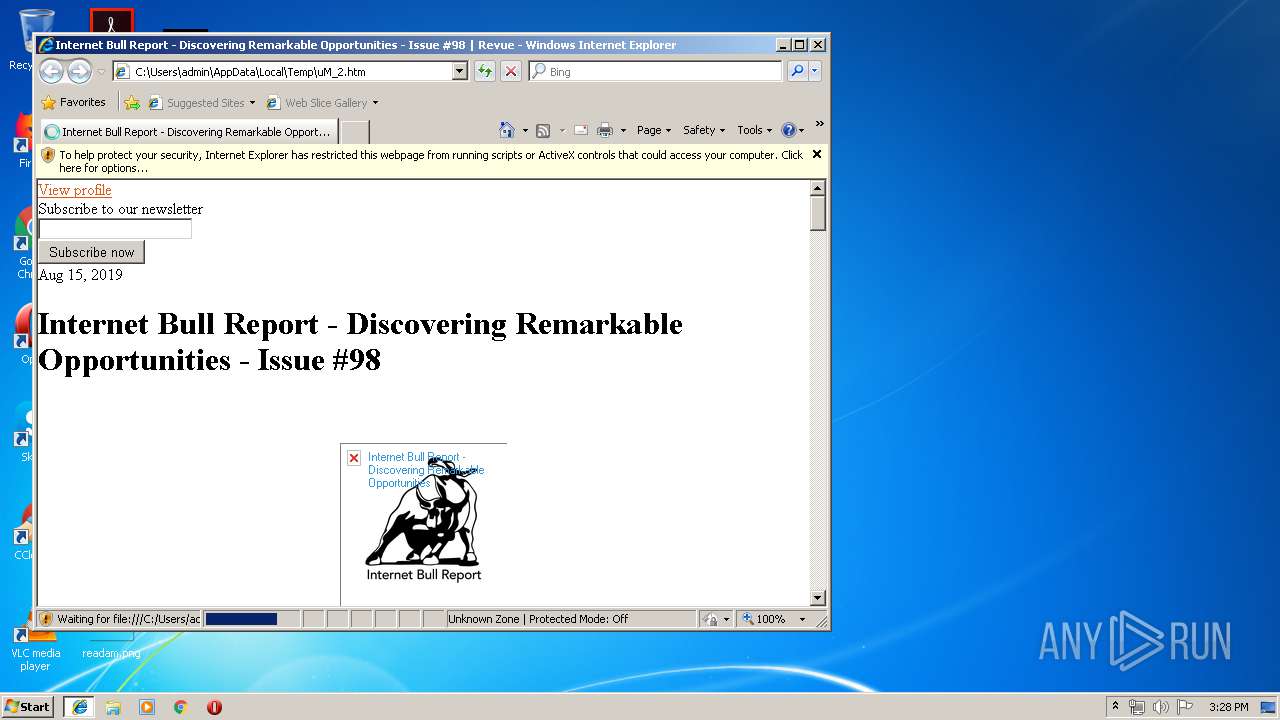This screenshot has height=720, width=1280.
Task: Click the scroll down arrow
Action: [818, 598]
